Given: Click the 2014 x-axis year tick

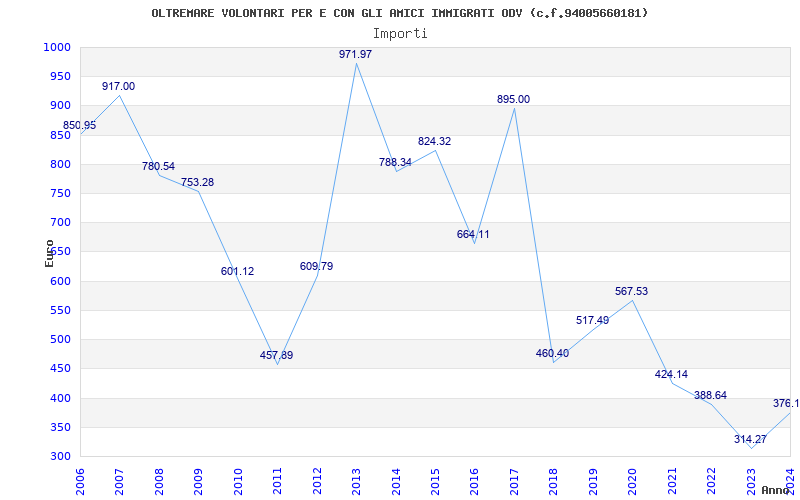Looking at the screenshot, I should 396,481.
